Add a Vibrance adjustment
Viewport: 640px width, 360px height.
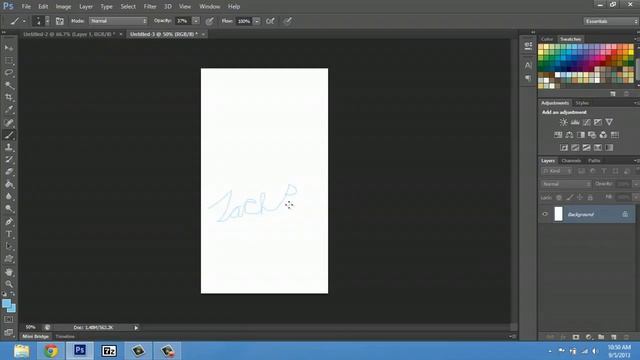click(609, 122)
